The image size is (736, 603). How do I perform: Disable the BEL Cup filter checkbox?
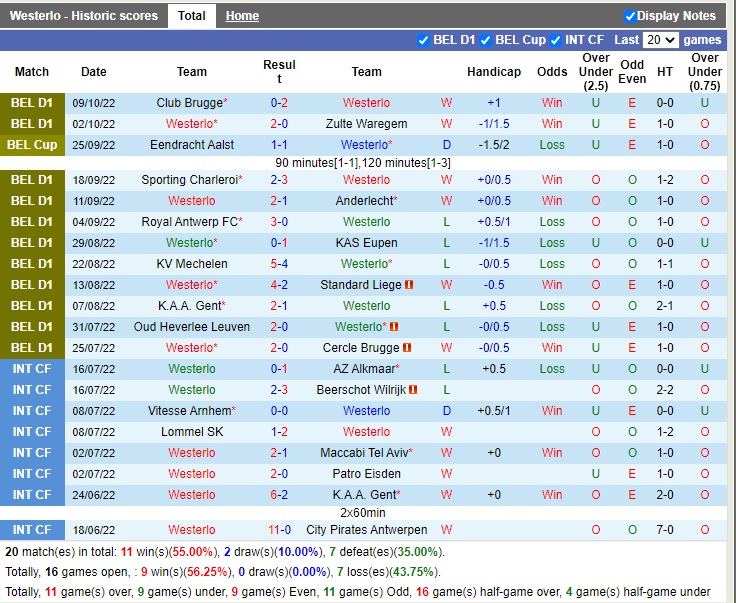pyautogui.click(x=486, y=40)
